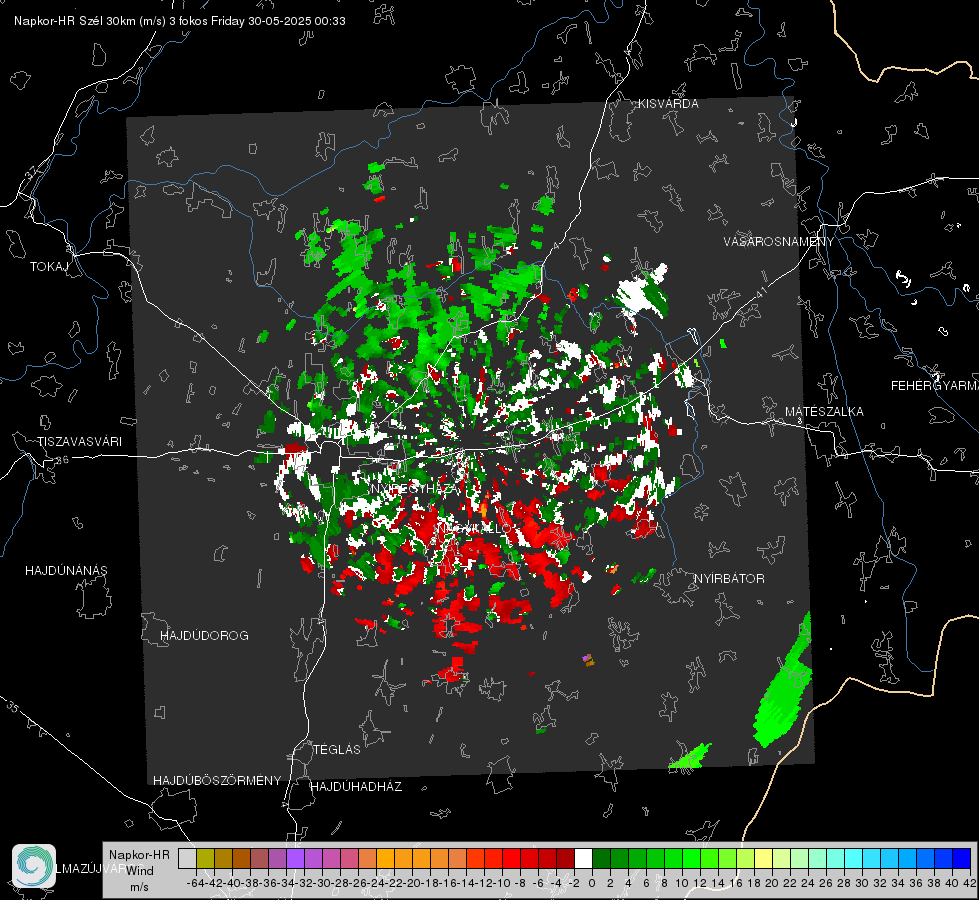Select the HAJDÚNÁNÁS city label

66,571
